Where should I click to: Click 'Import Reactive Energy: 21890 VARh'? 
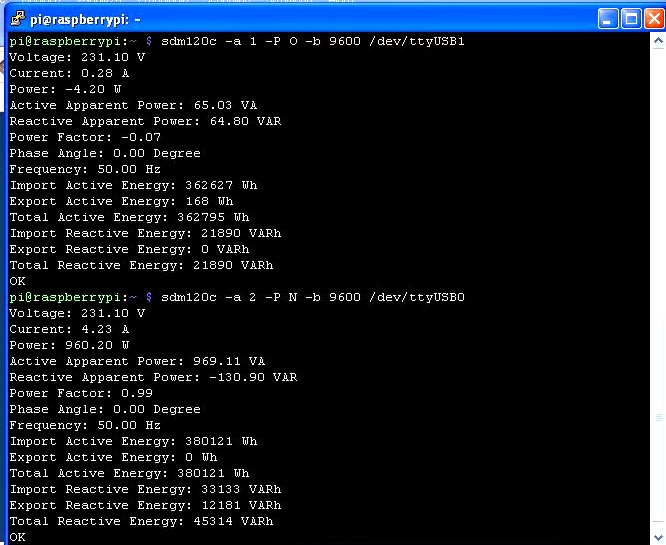click(145, 233)
